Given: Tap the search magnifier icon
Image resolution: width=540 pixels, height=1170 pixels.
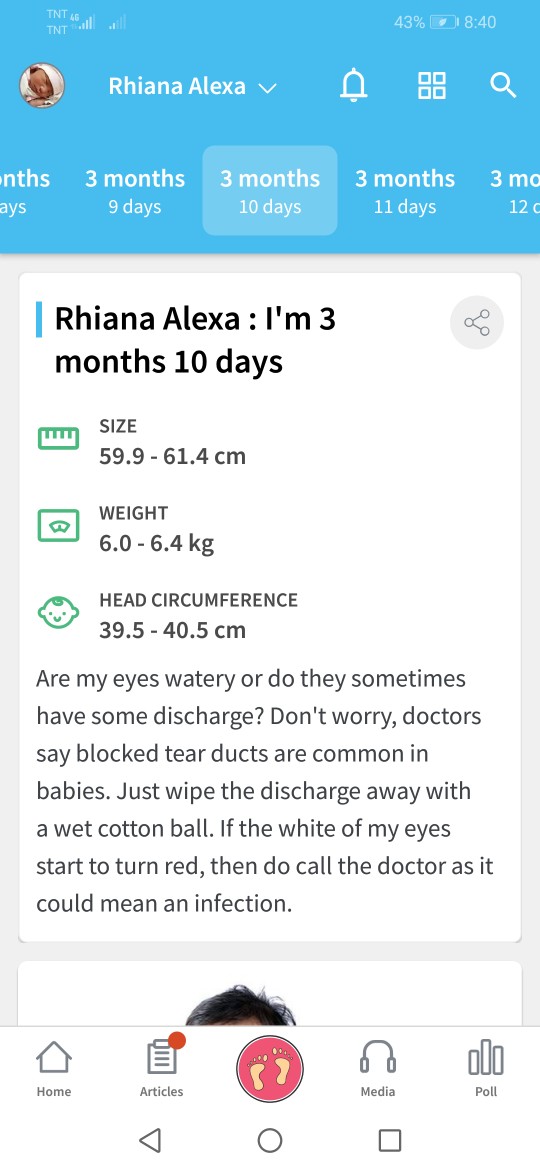Looking at the screenshot, I should 503,86.
